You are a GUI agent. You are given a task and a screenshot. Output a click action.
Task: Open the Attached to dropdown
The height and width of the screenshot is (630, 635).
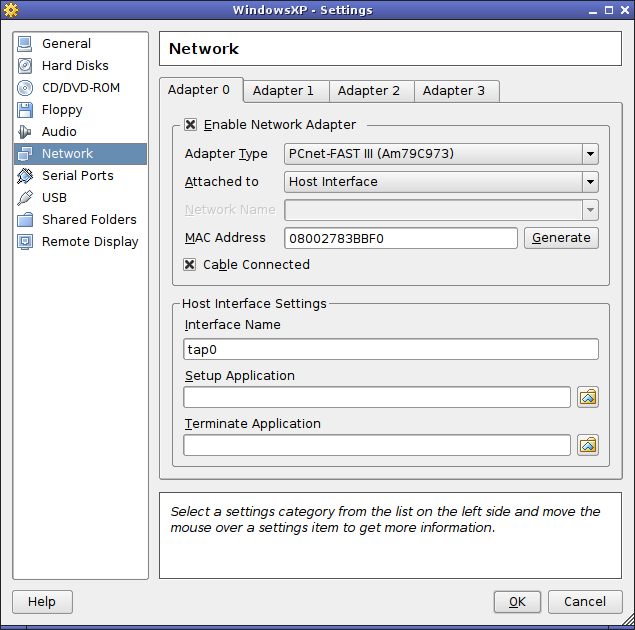(441, 182)
